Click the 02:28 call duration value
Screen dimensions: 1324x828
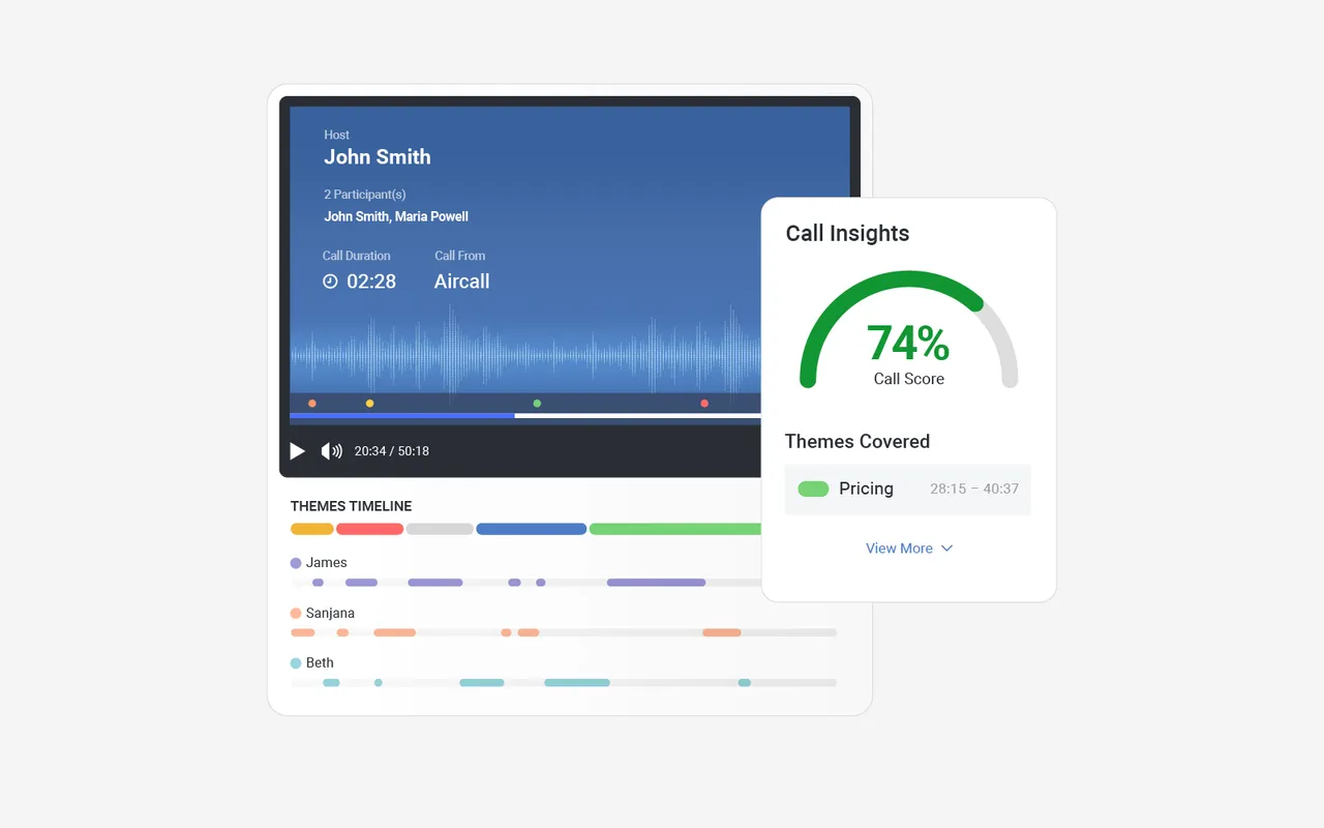[x=371, y=282]
